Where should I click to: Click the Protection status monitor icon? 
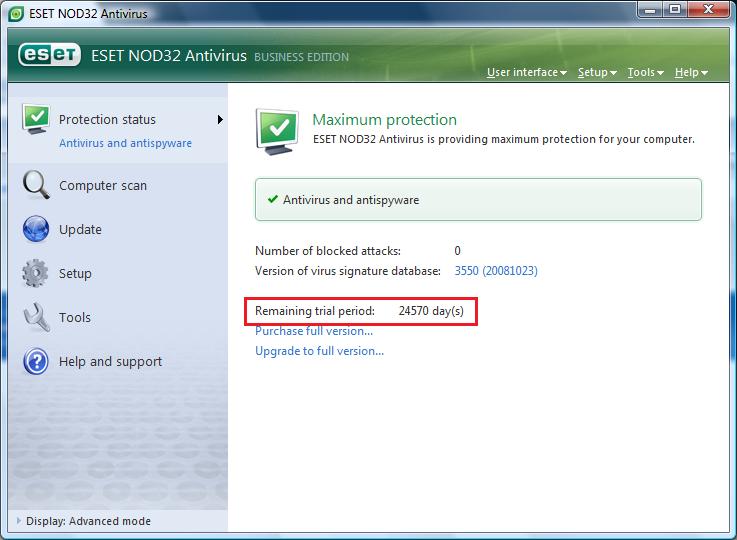(35, 119)
